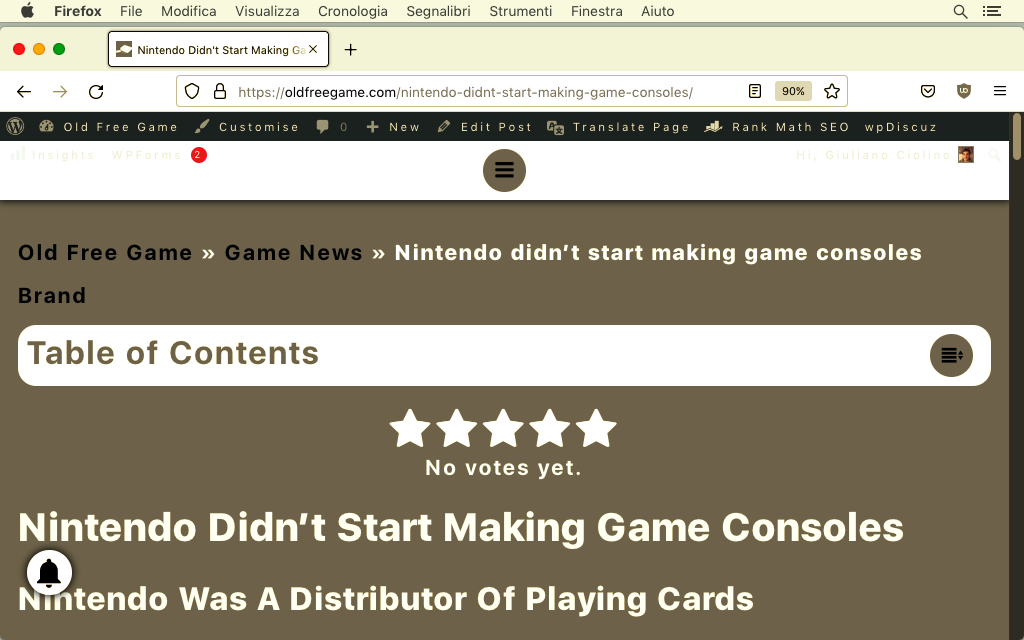Open Old Free Game dashboard link
The height and width of the screenshot is (640, 1024).
[108, 127]
